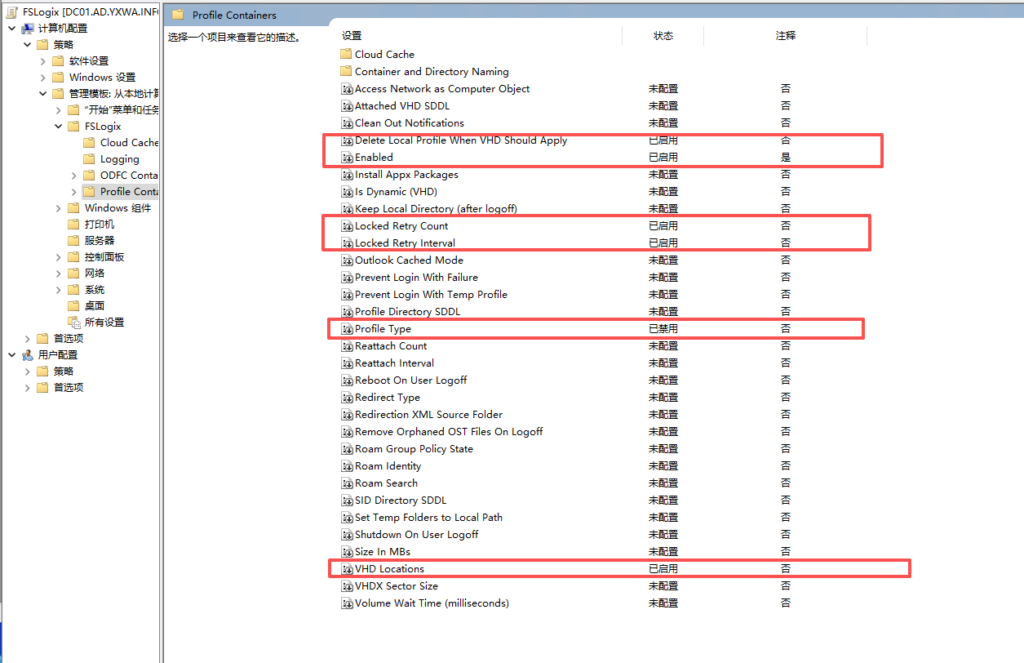The height and width of the screenshot is (663, 1024).
Task: Collapse the FSLogix node in the tree
Action: [x=59, y=127]
